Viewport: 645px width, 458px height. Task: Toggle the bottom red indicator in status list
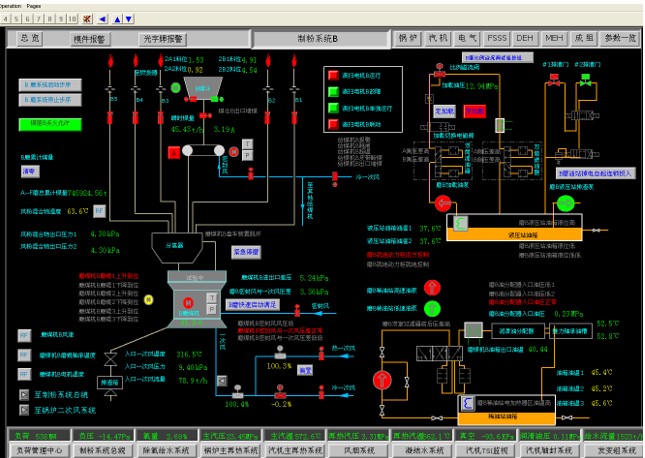[333, 125]
